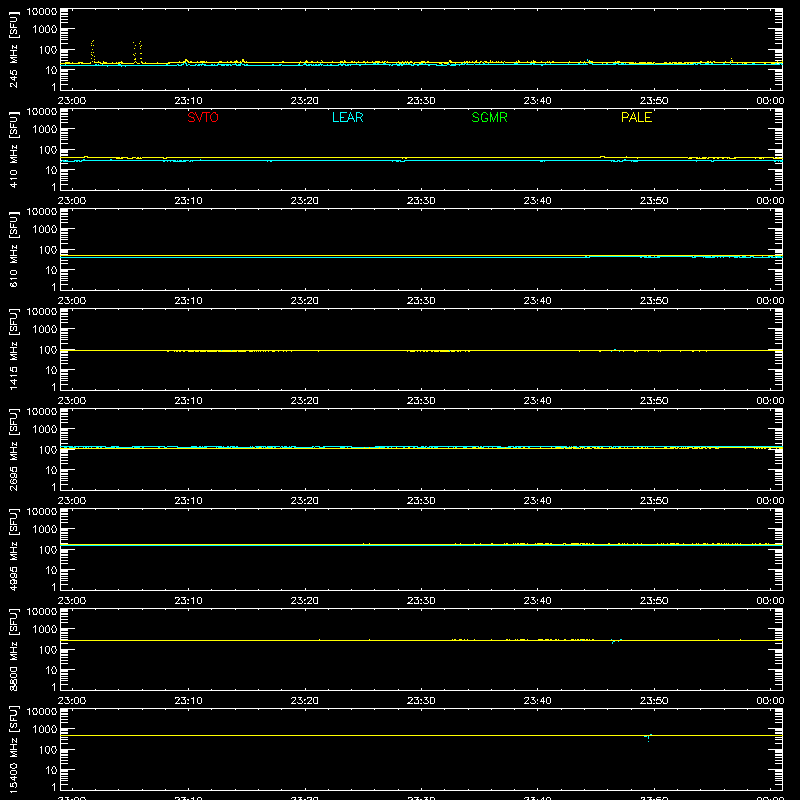Click the cyan dip in the 15400 MHz trace
Screen dimensions: 800x800
coord(648,738)
